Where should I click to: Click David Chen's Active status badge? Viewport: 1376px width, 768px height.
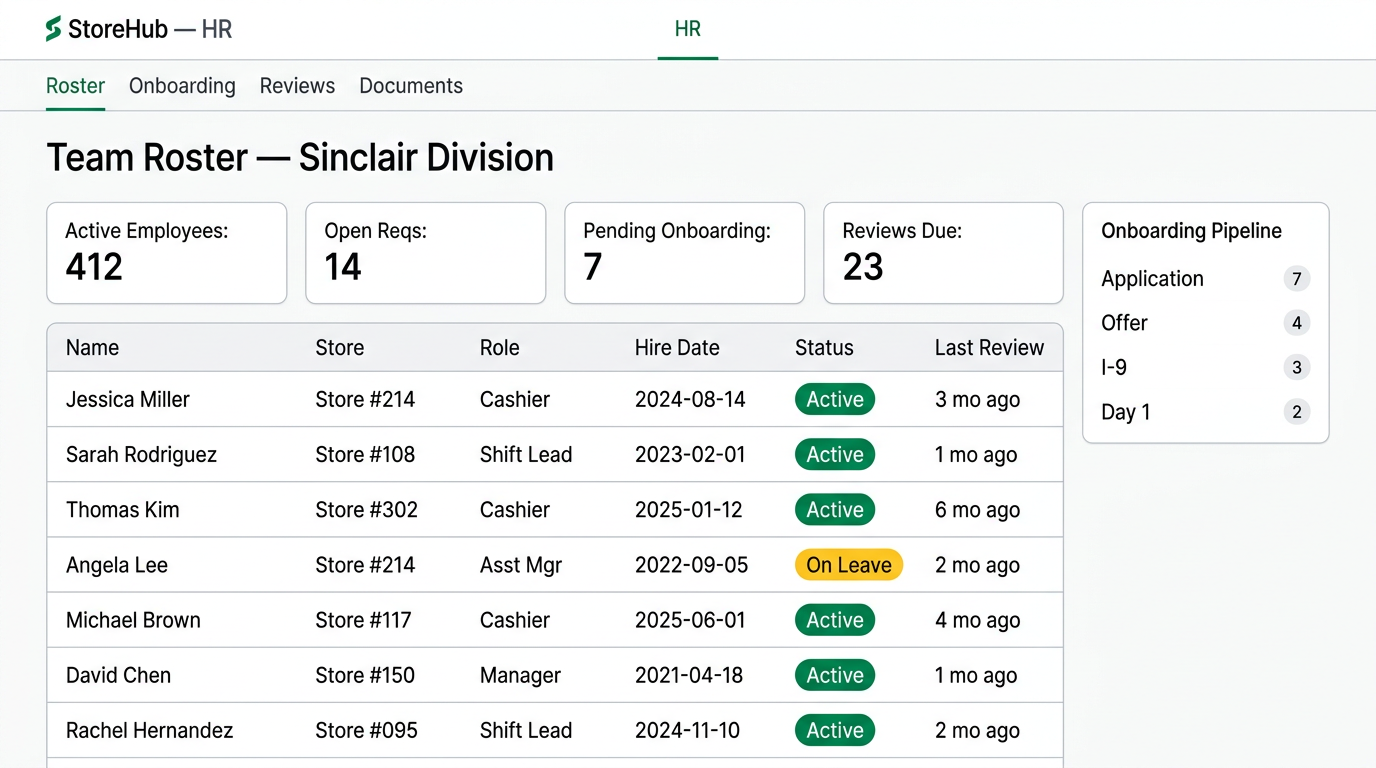click(x=835, y=675)
